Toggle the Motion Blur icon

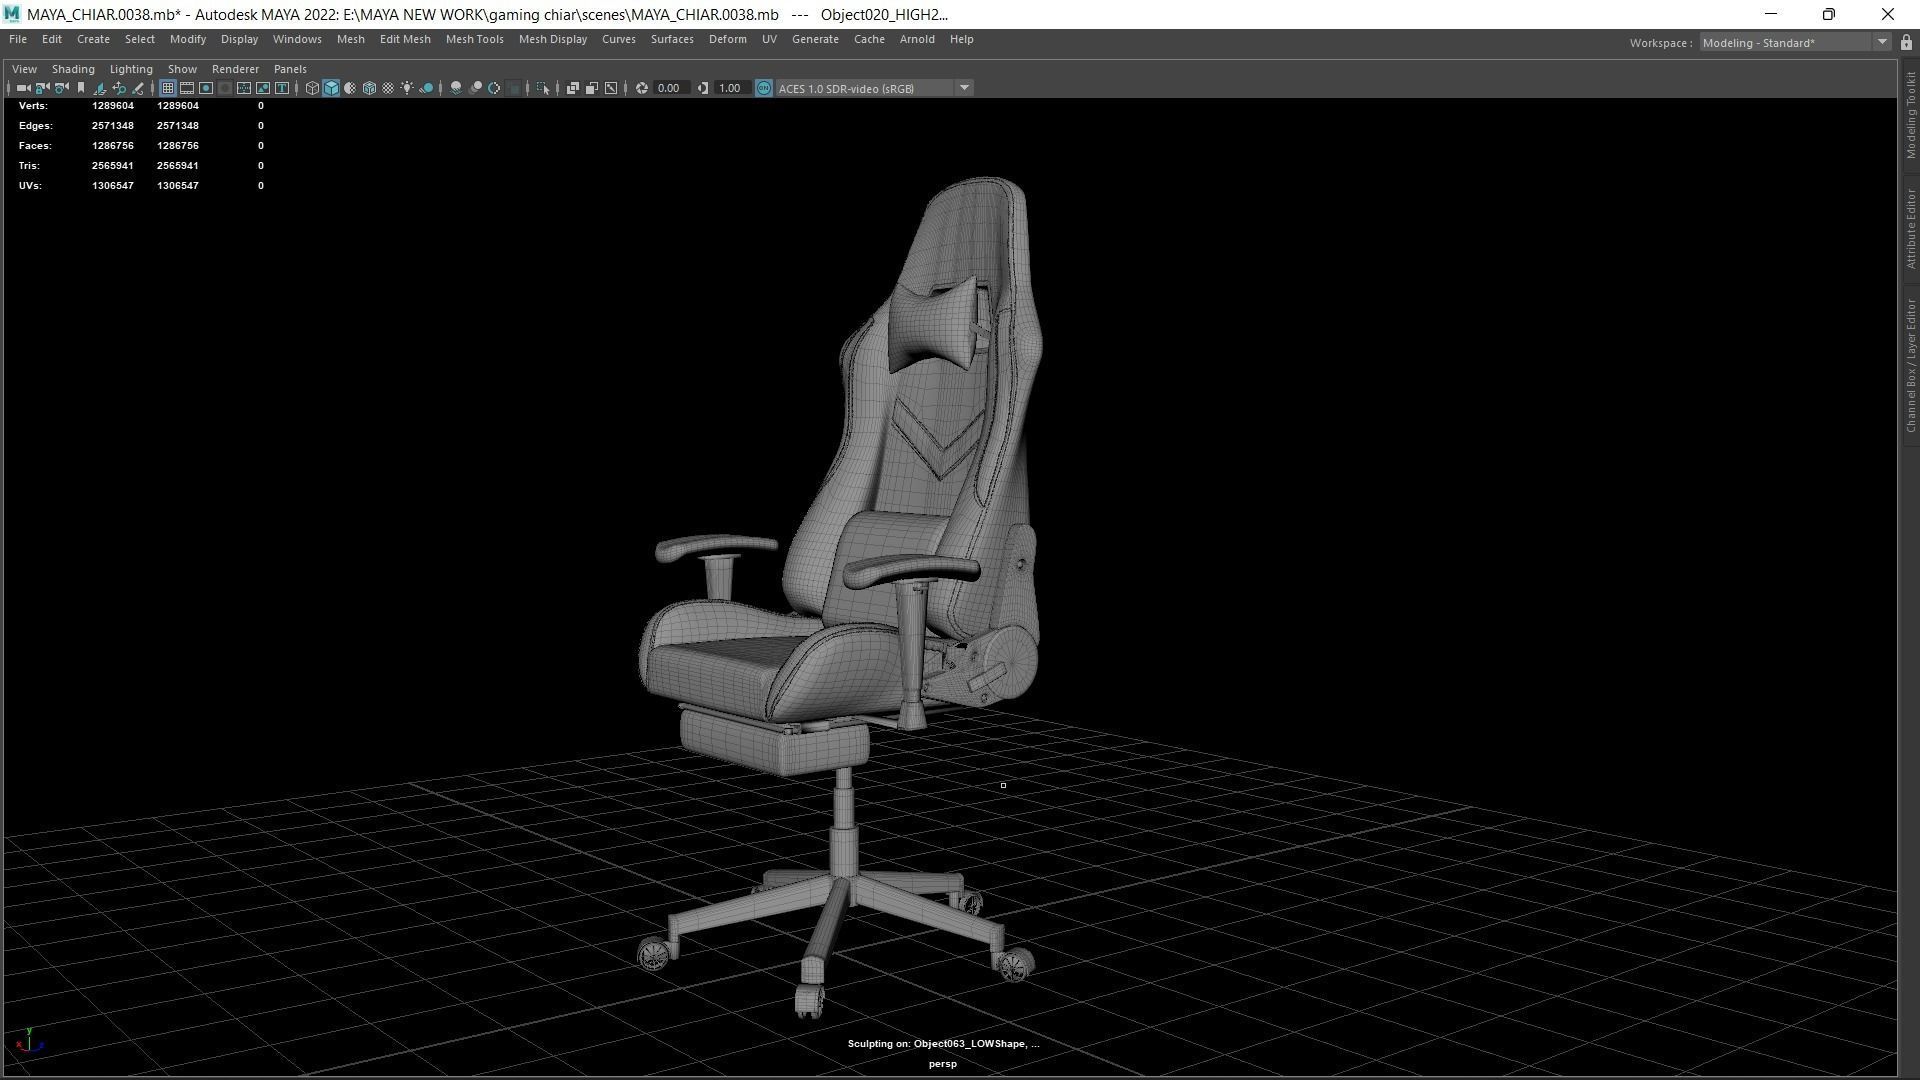(475, 88)
